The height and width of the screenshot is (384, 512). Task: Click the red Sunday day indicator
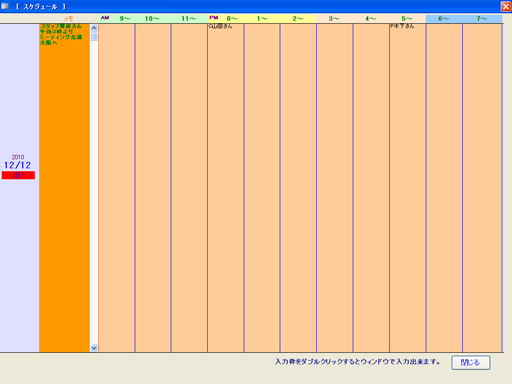(18, 175)
